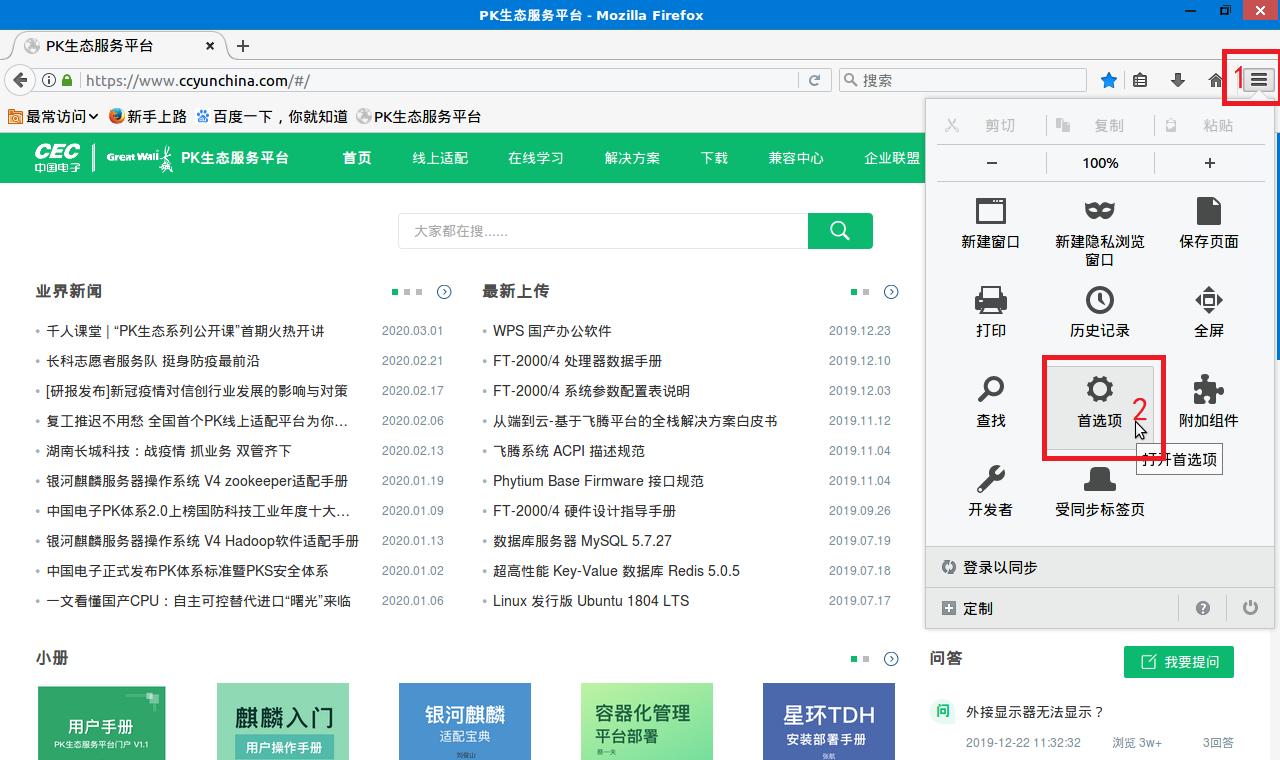This screenshot has width=1280, height=760.
Task: Open the print dialog
Action: (991, 310)
